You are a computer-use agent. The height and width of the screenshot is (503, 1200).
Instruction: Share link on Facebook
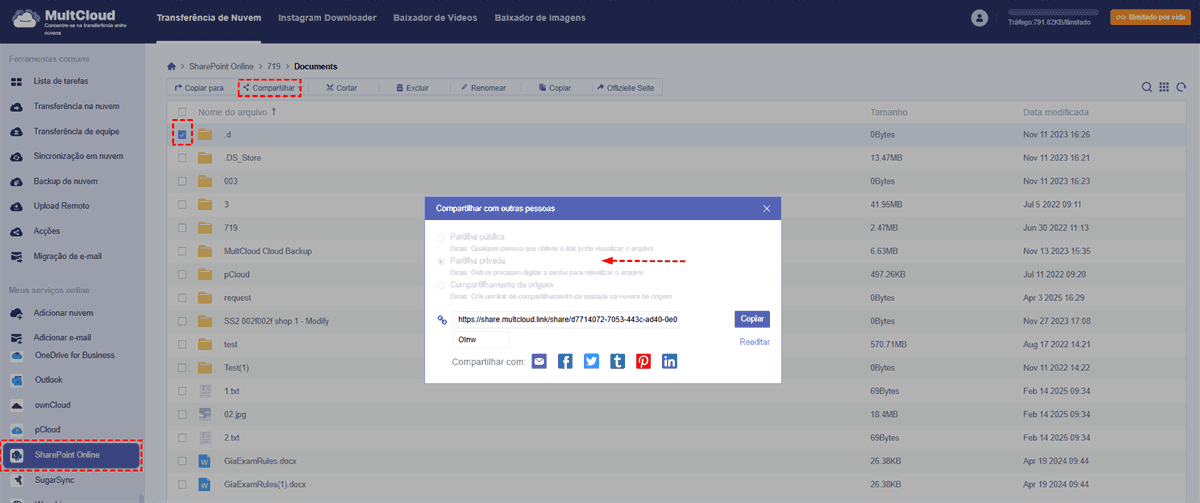coord(566,361)
